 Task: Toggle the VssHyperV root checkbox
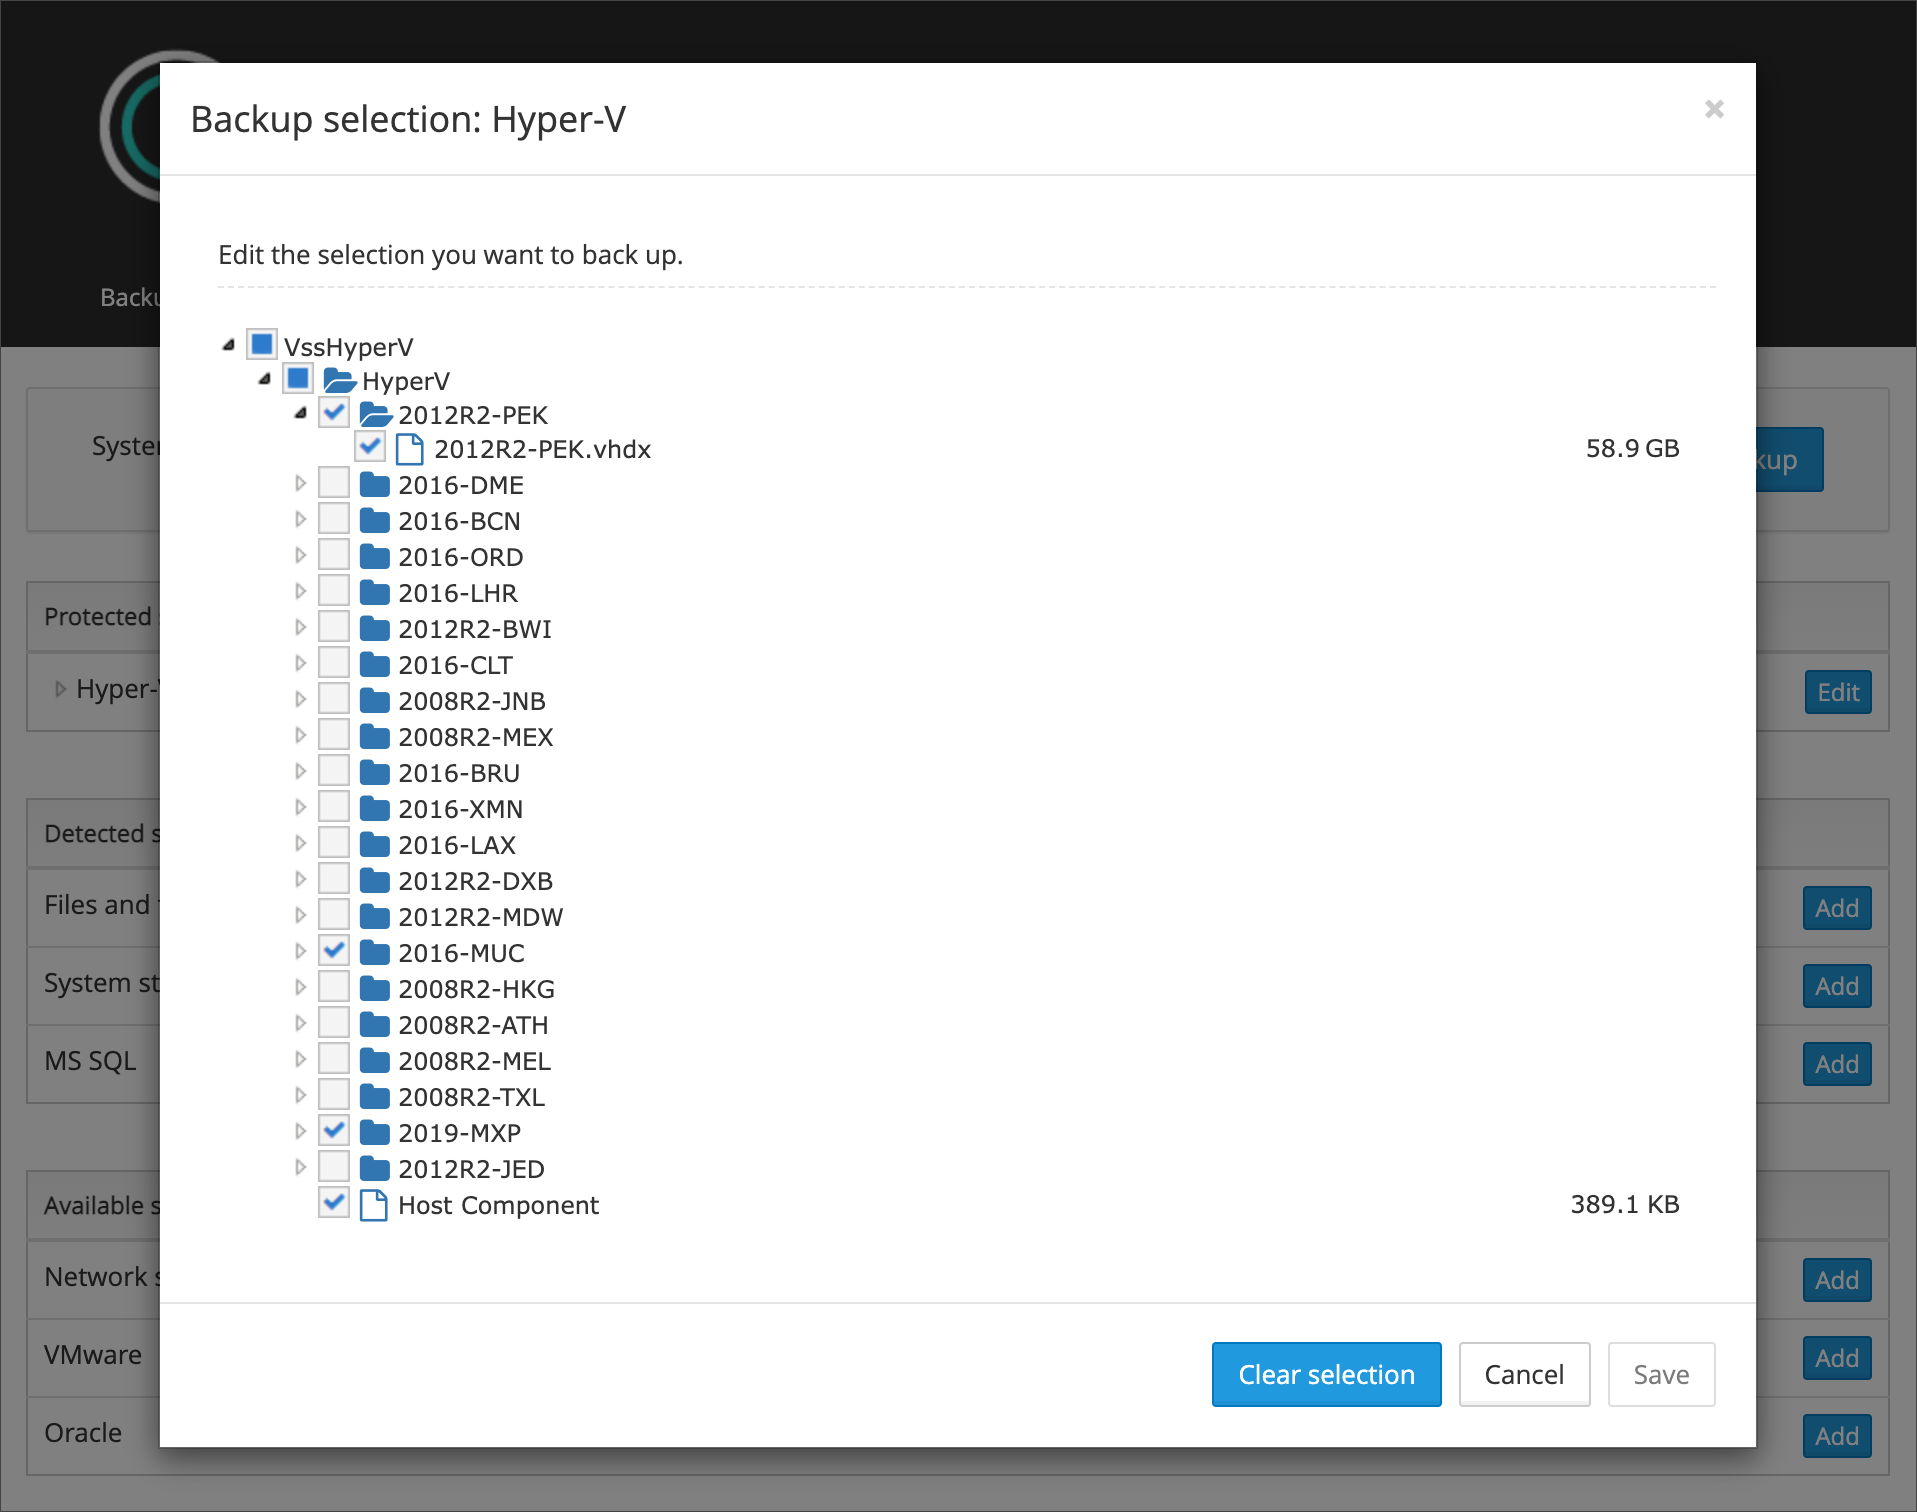[x=262, y=345]
